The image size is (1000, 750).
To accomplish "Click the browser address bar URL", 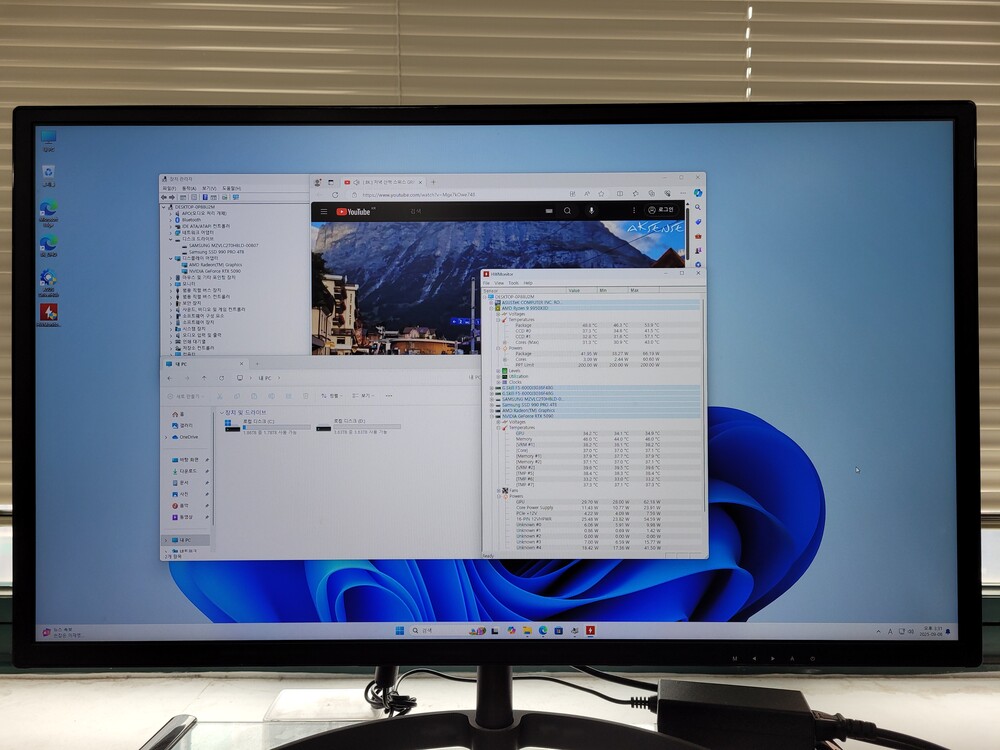I will tap(420, 195).
